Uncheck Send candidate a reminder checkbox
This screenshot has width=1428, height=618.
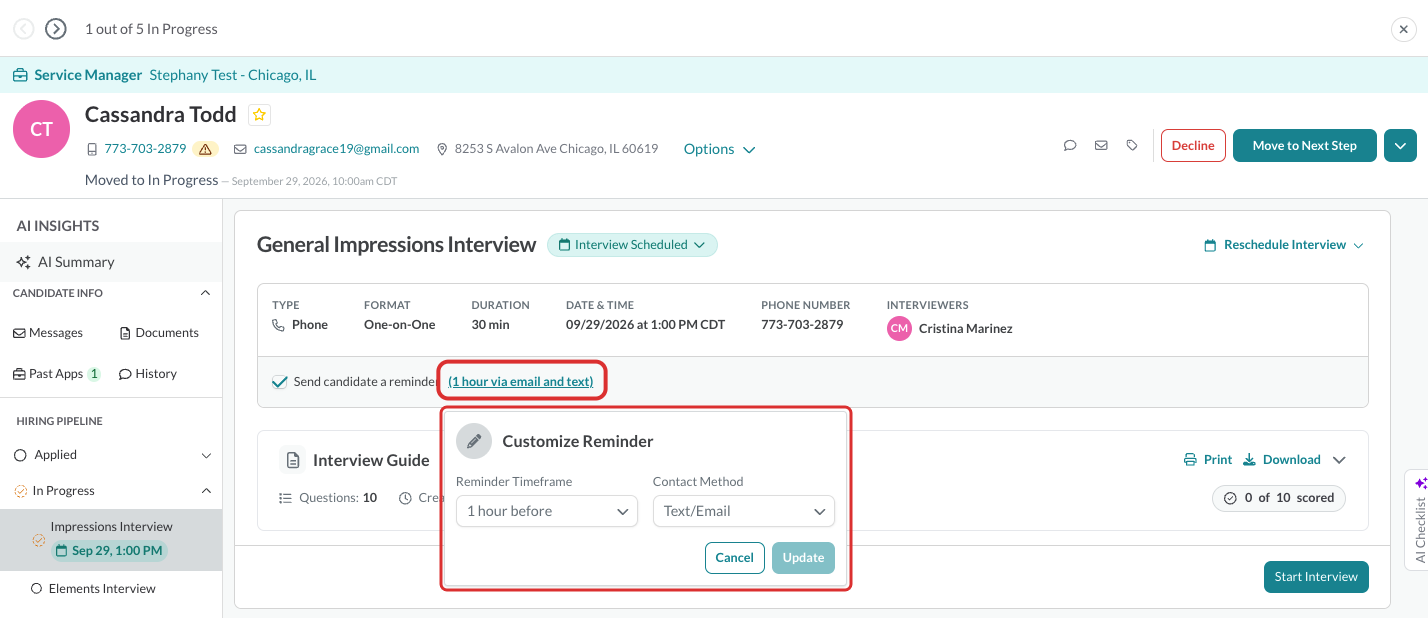click(x=279, y=382)
